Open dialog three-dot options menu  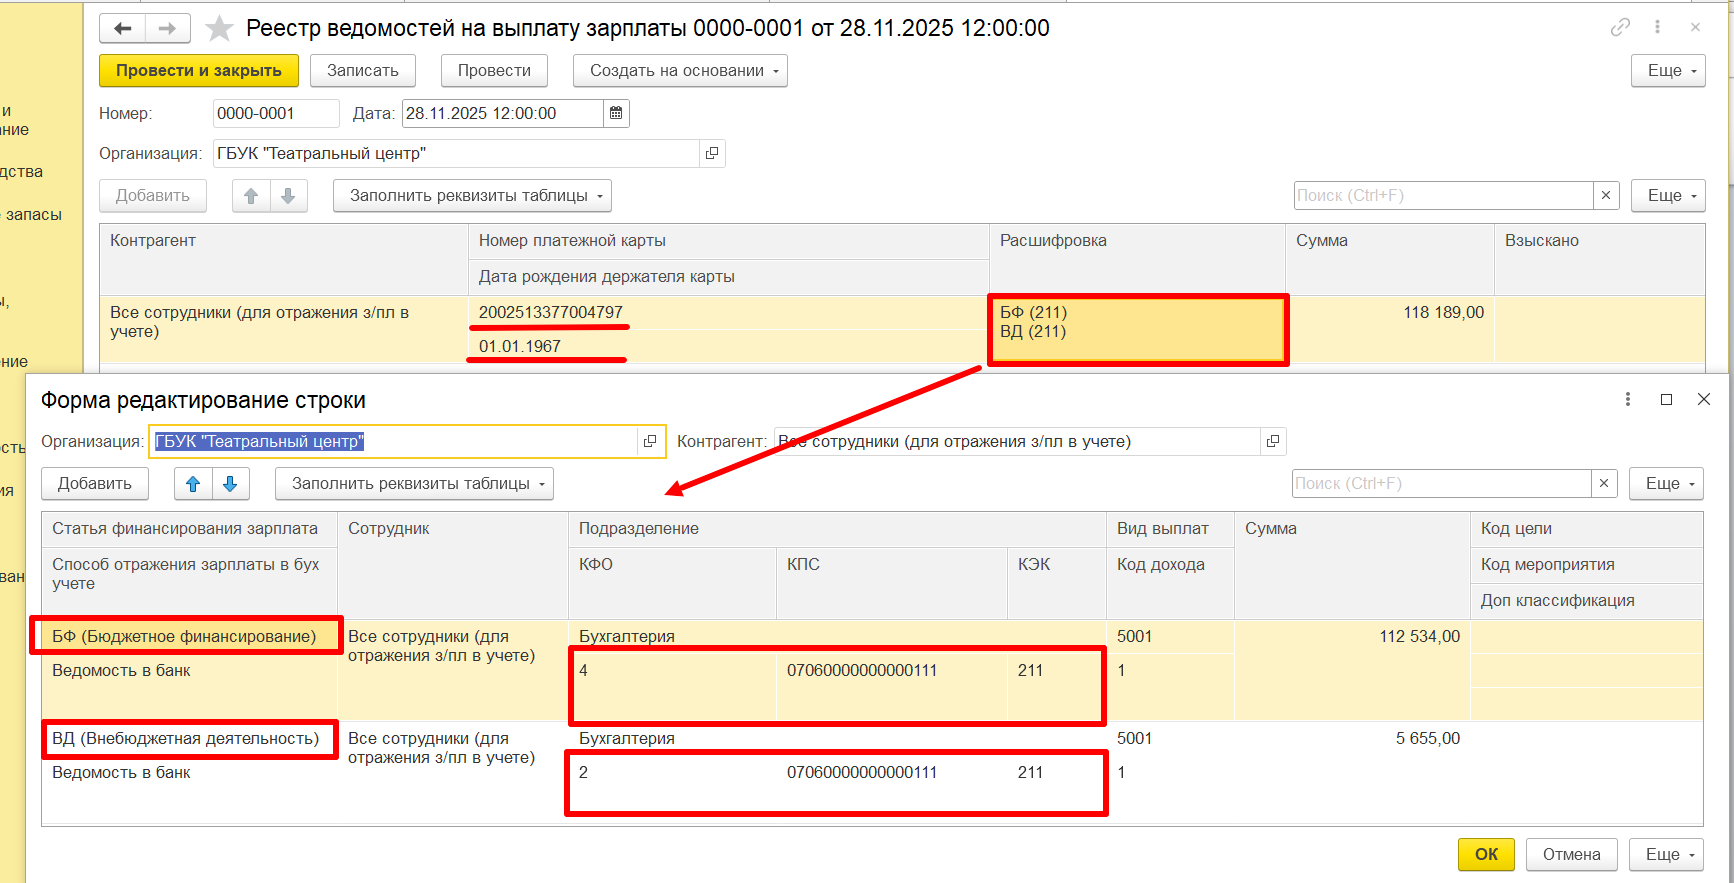pos(1628,399)
